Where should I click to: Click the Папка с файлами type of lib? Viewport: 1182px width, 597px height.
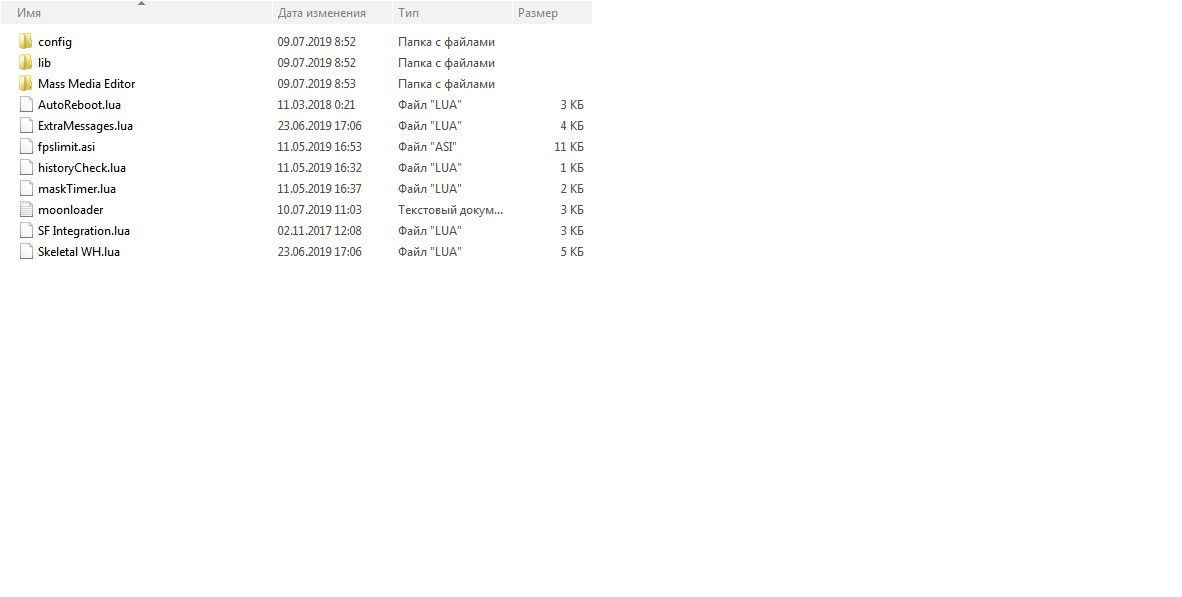tap(446, 63)
